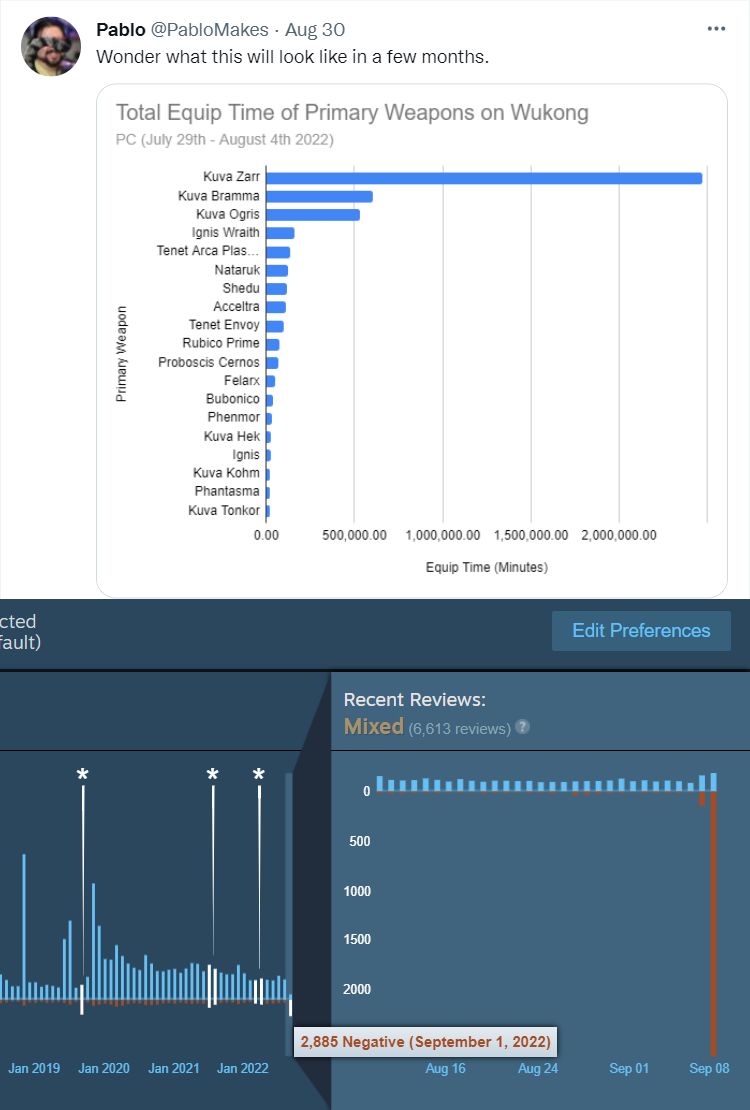Click the help question mark beside review count
The image size is (750, 1110).
pyautogui.click(x=522, y=727)
